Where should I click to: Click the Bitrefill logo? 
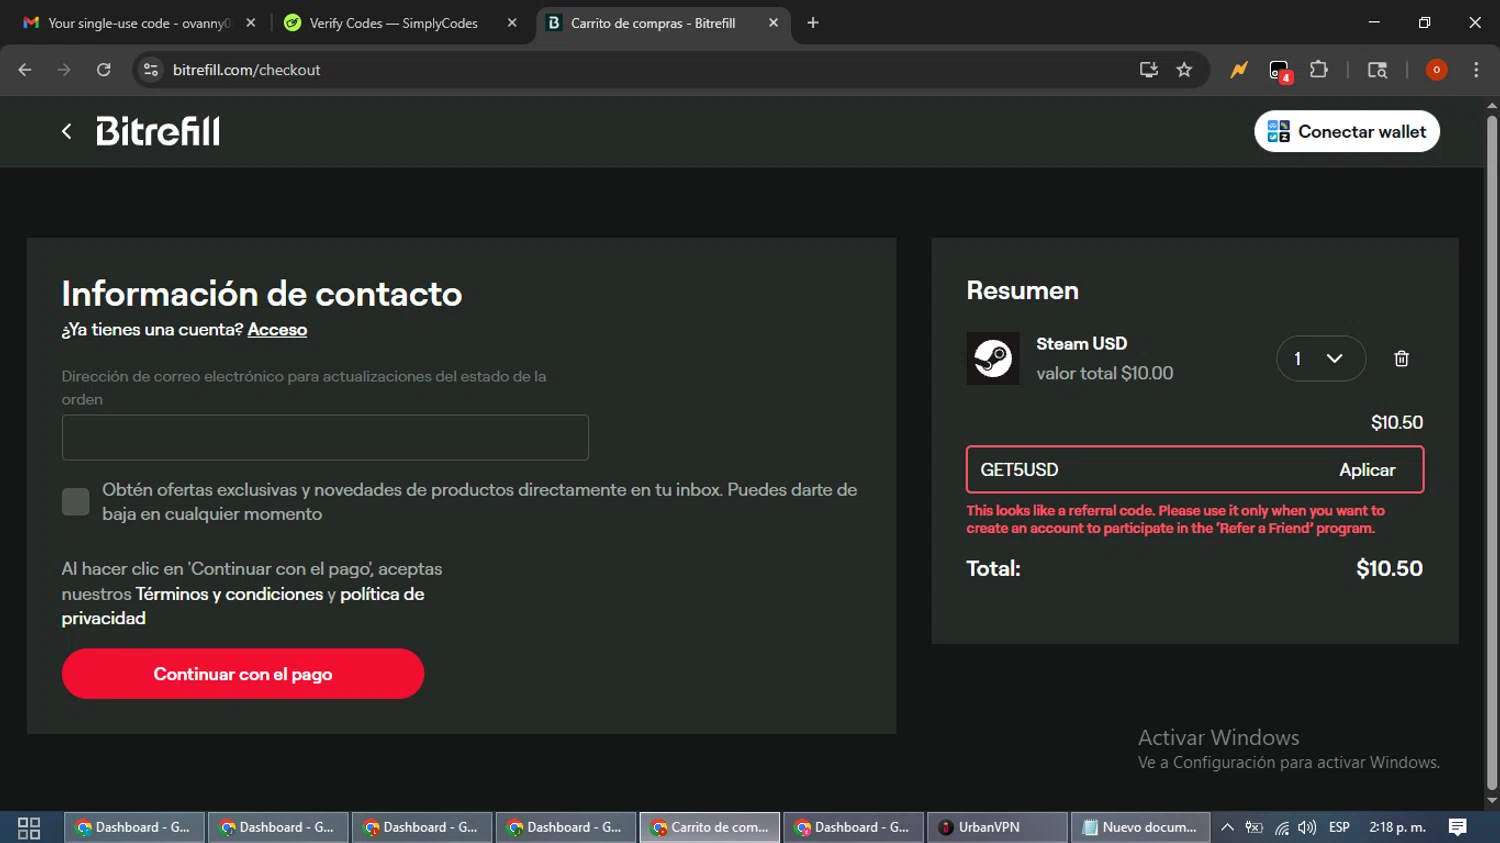coord(158,131)
